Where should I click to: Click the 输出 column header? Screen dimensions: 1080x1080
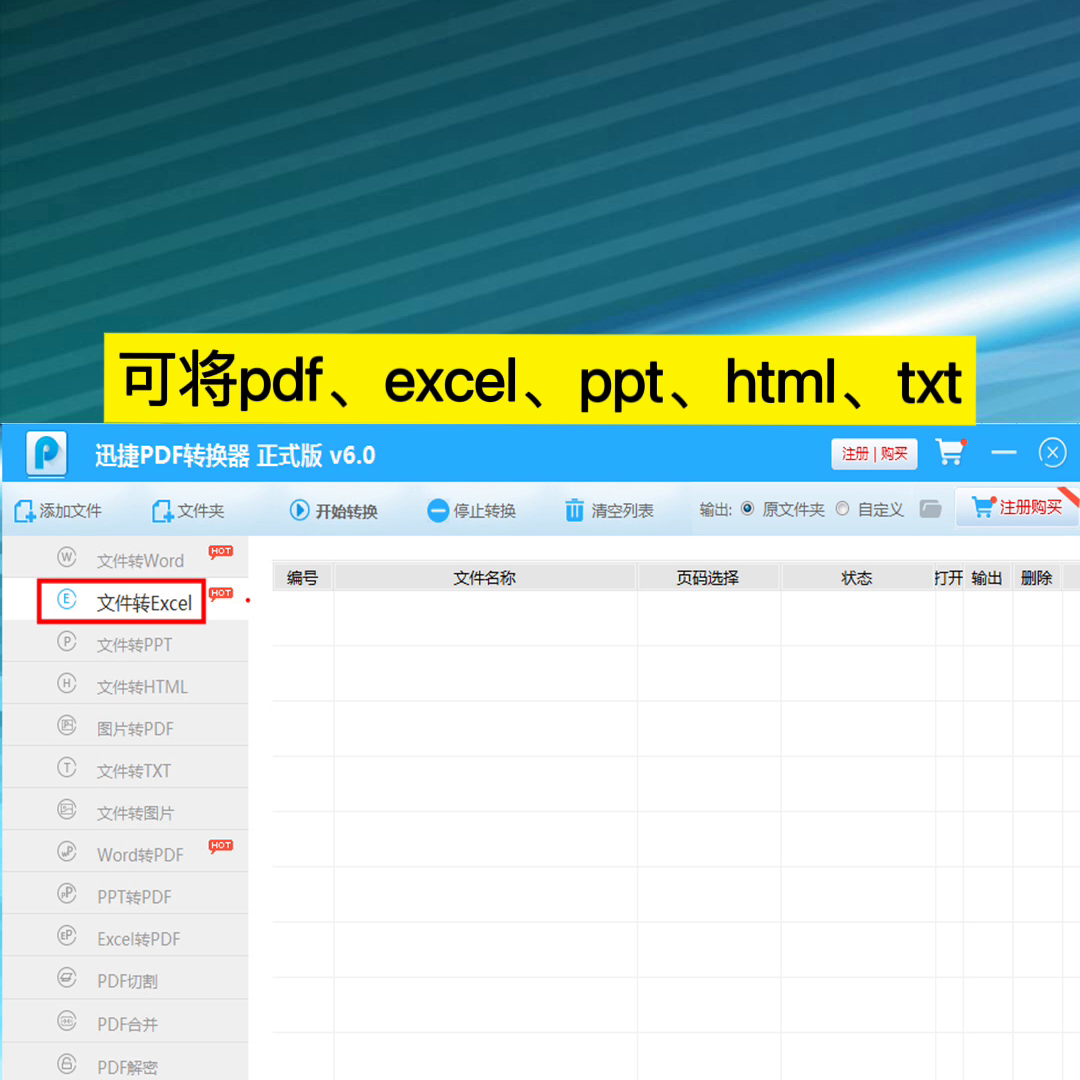tap(987, 577)
